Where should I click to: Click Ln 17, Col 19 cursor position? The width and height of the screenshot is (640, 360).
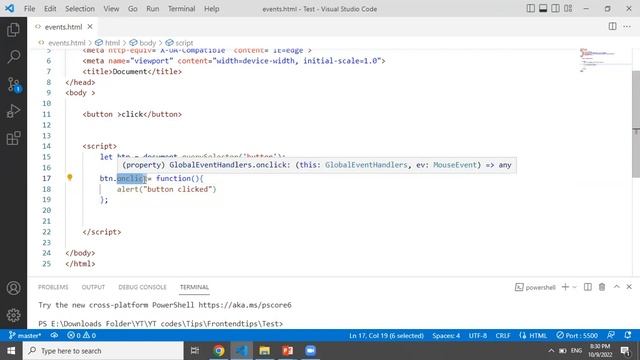tap(386, 336)
